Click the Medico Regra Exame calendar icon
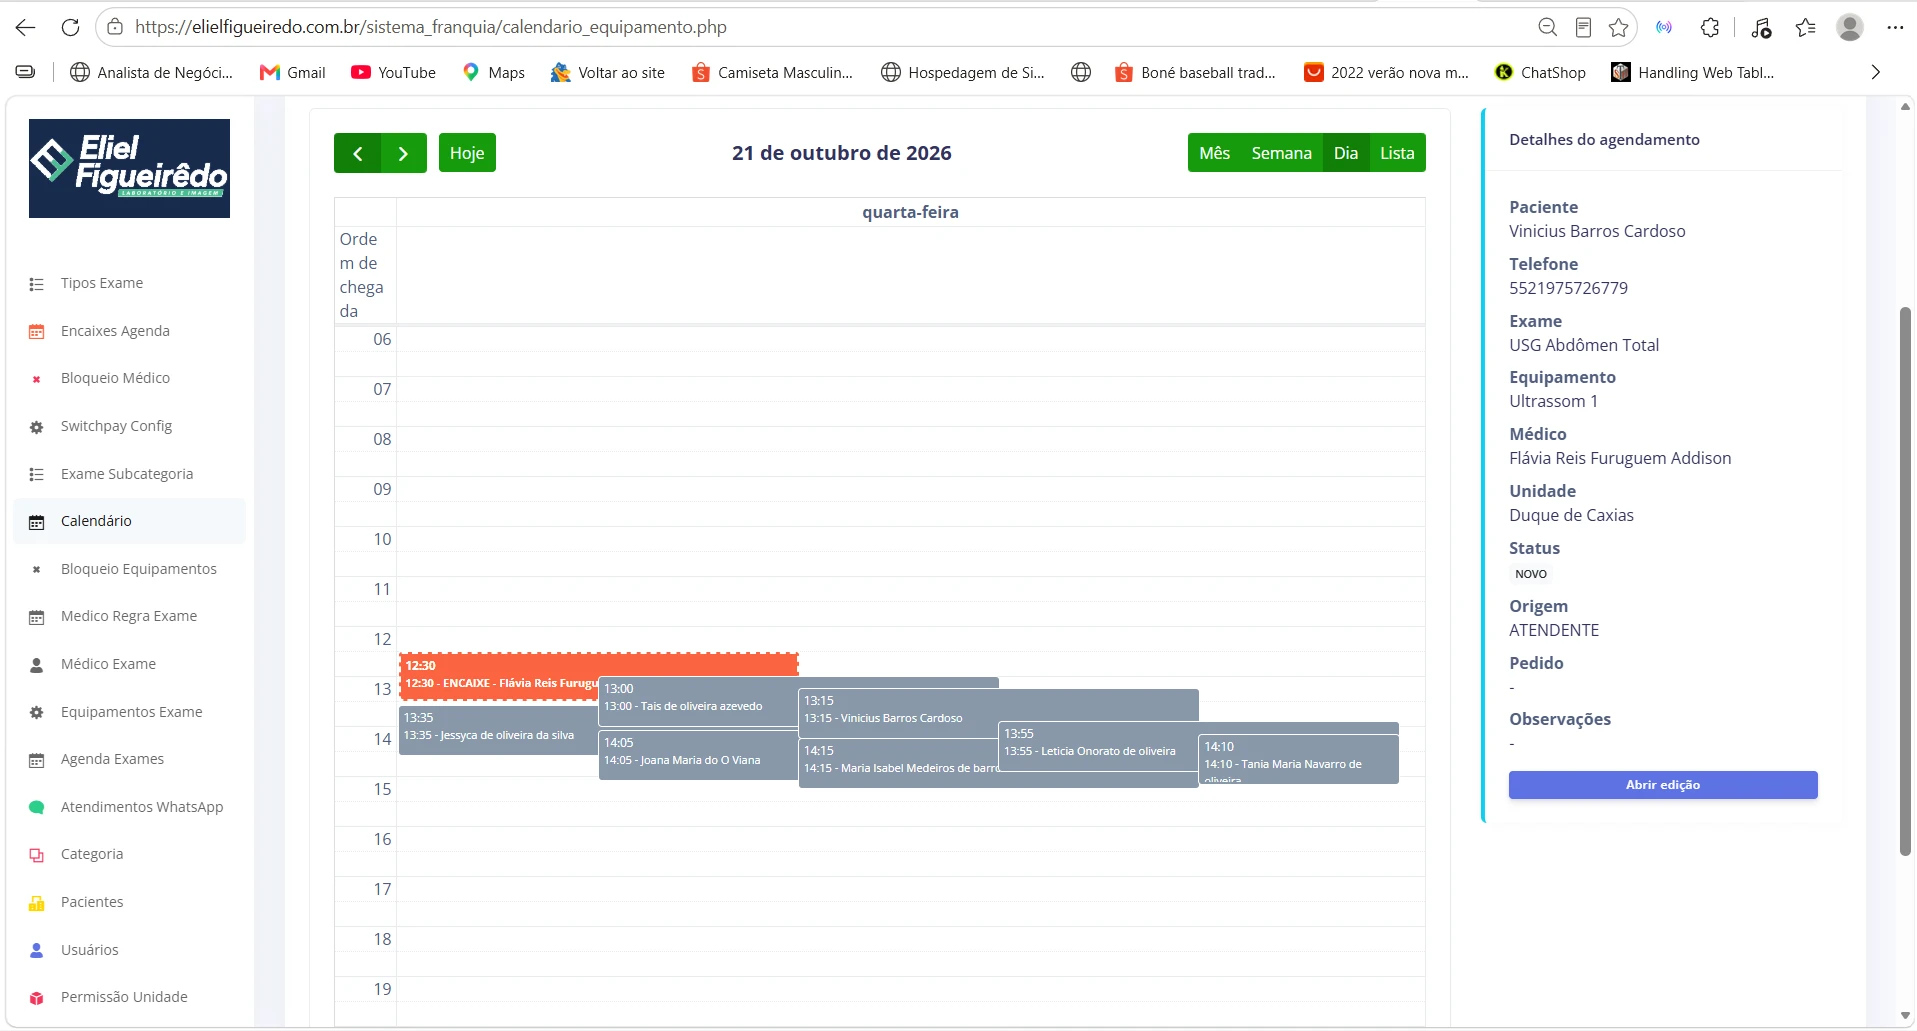This screenshot has width=1917, height=1031. click(37, 617)
